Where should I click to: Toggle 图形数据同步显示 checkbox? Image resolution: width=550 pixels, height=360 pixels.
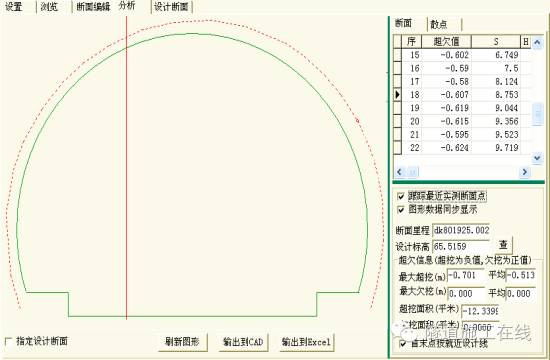(x=401, y=210)
